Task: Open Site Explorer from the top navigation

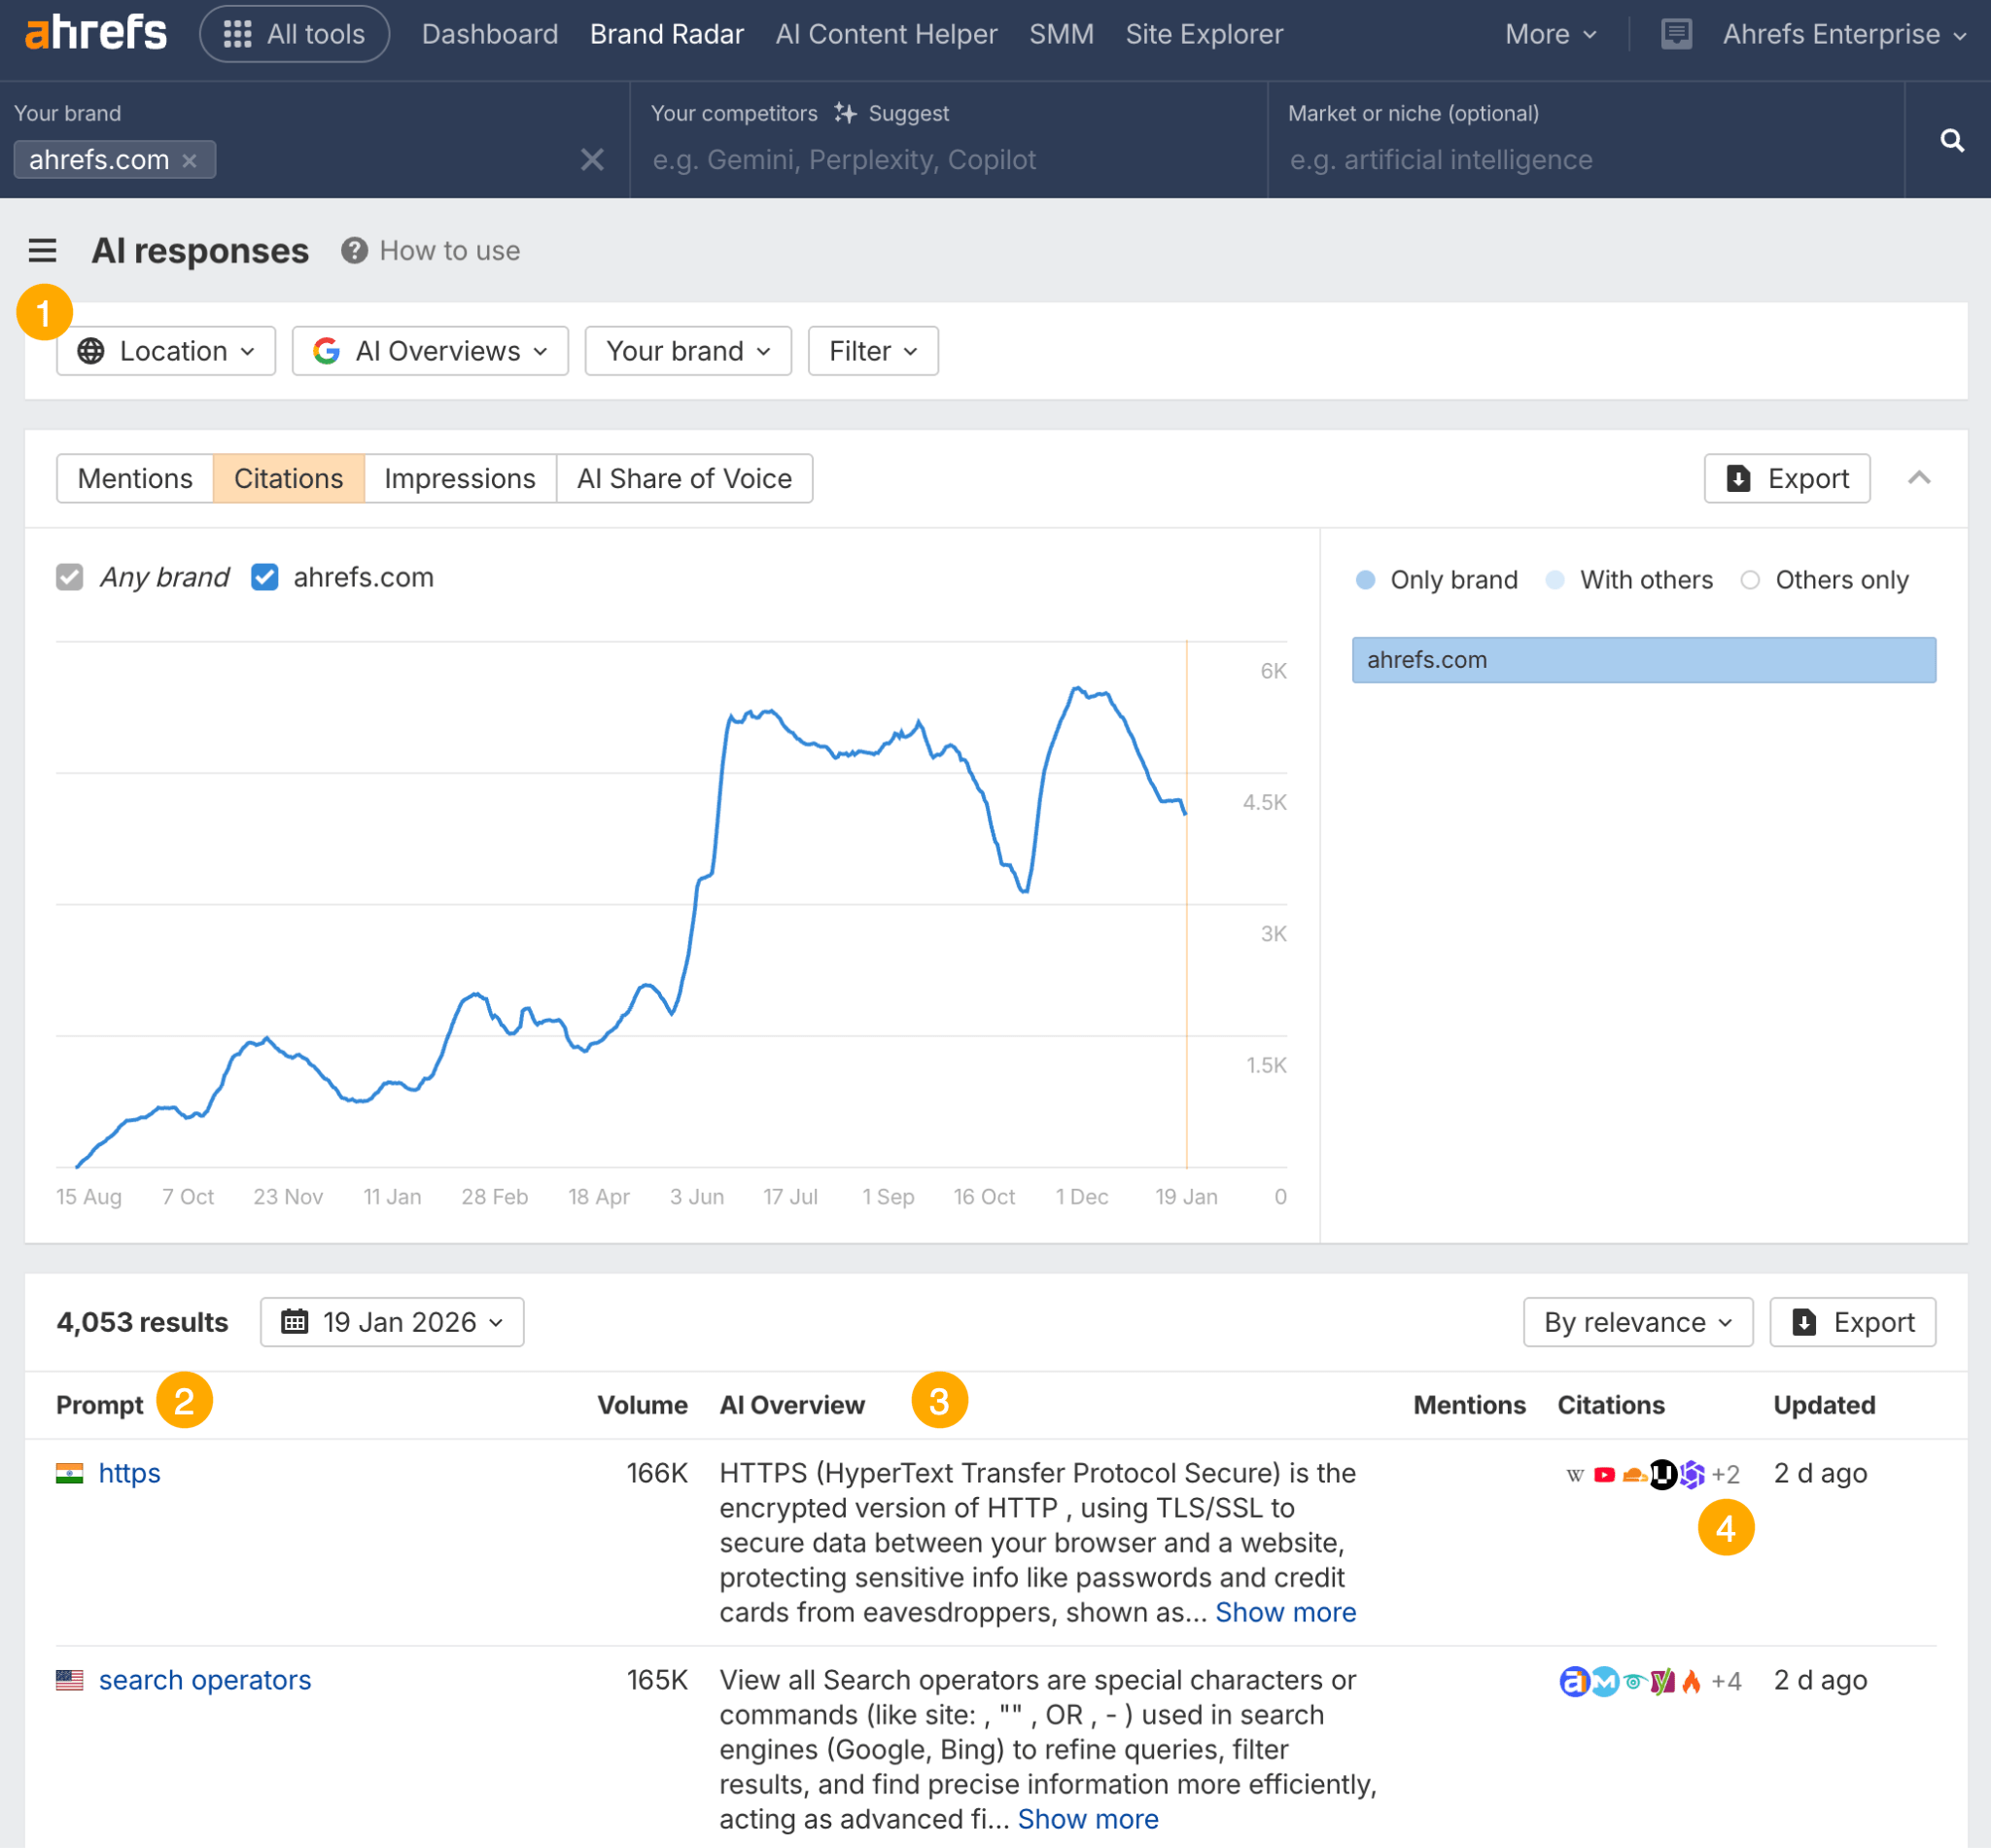Action: 1204,33
